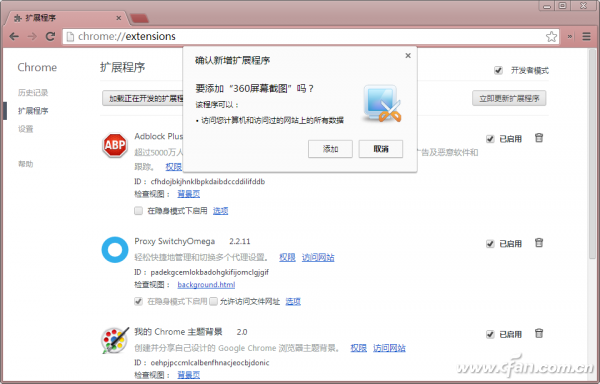Open the Chrome hamburger menu
600x384 pixels.
586,36
